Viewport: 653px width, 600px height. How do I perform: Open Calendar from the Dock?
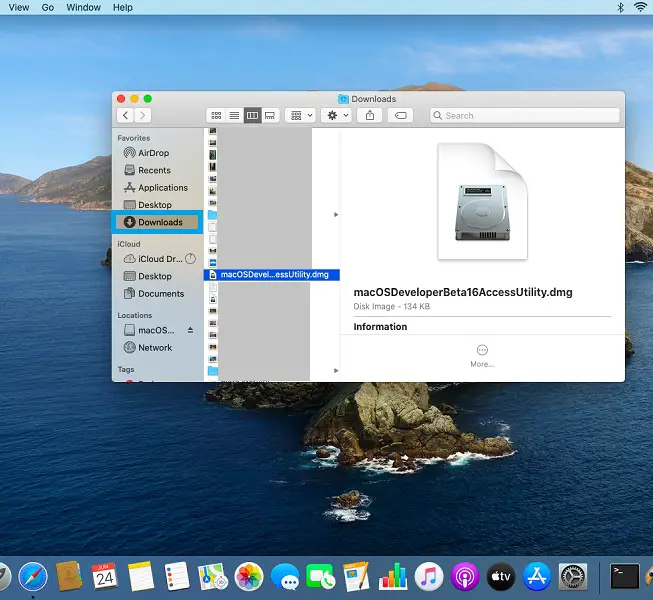click(x=105, y=577)
